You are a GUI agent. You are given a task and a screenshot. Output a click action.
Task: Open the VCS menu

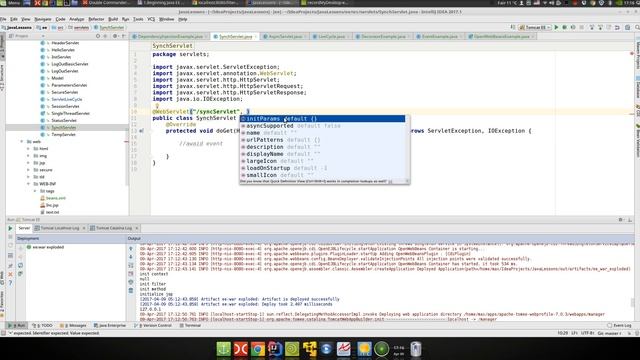[x=151, y=19]
